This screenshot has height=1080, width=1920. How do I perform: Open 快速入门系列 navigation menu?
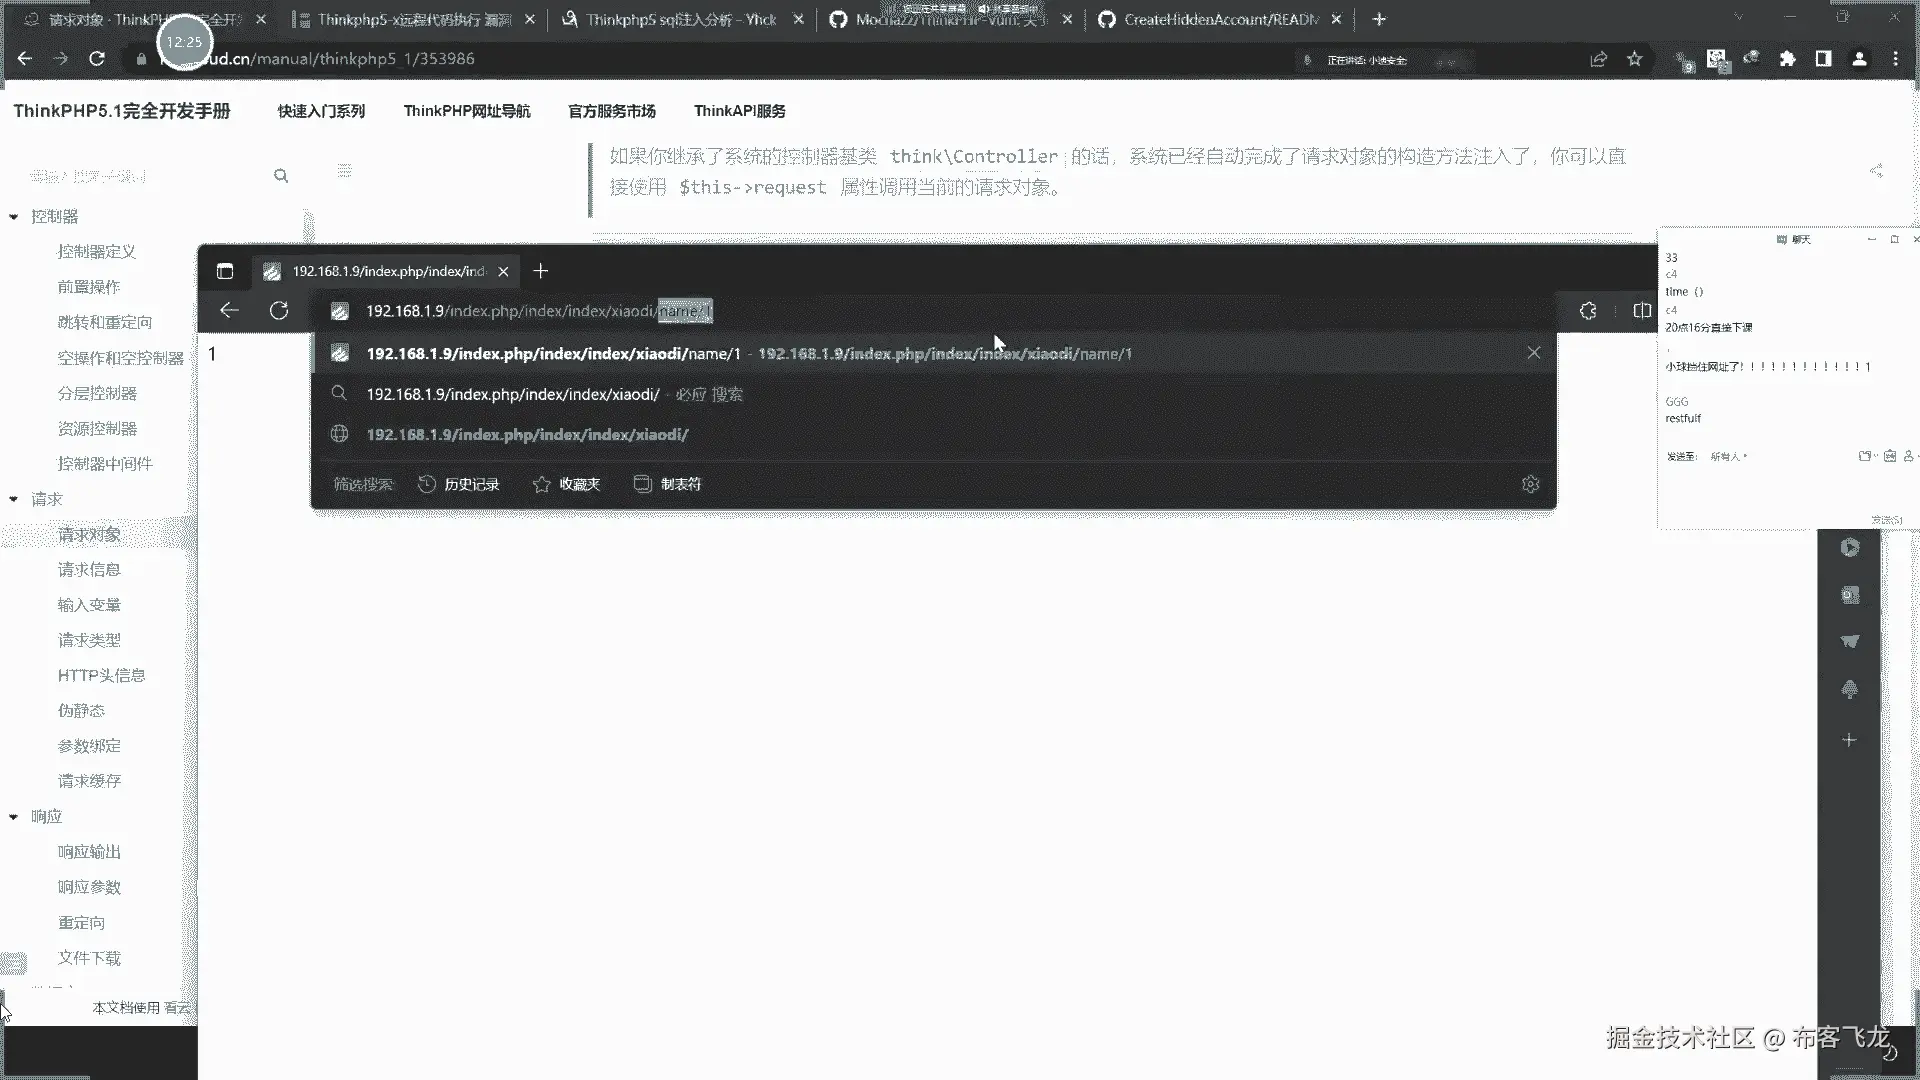click(x=321, y=111)
